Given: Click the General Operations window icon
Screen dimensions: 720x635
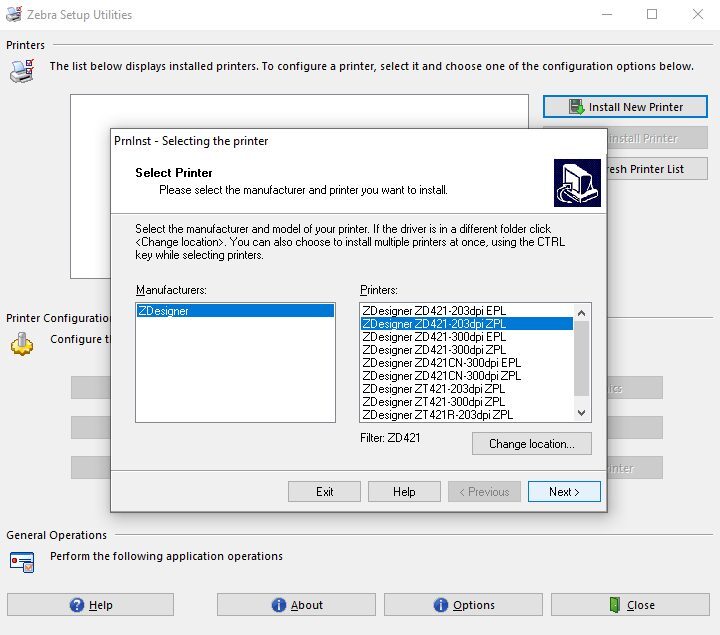Looking at the screenshot, I should pos(22,562).
